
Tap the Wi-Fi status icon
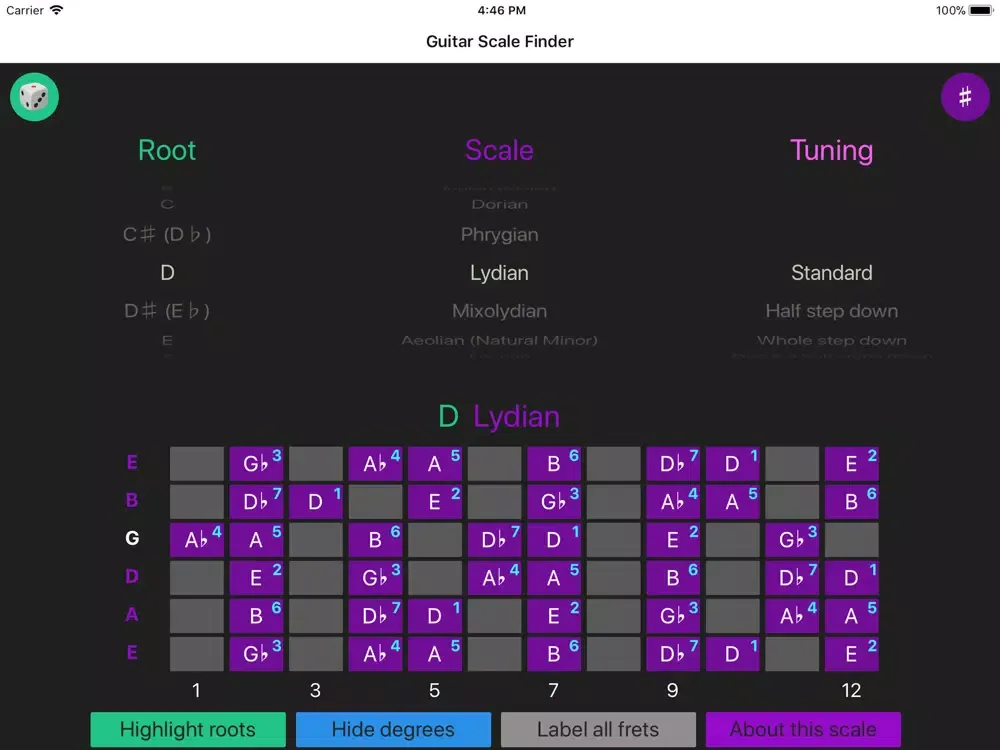[x=57, y=10]
